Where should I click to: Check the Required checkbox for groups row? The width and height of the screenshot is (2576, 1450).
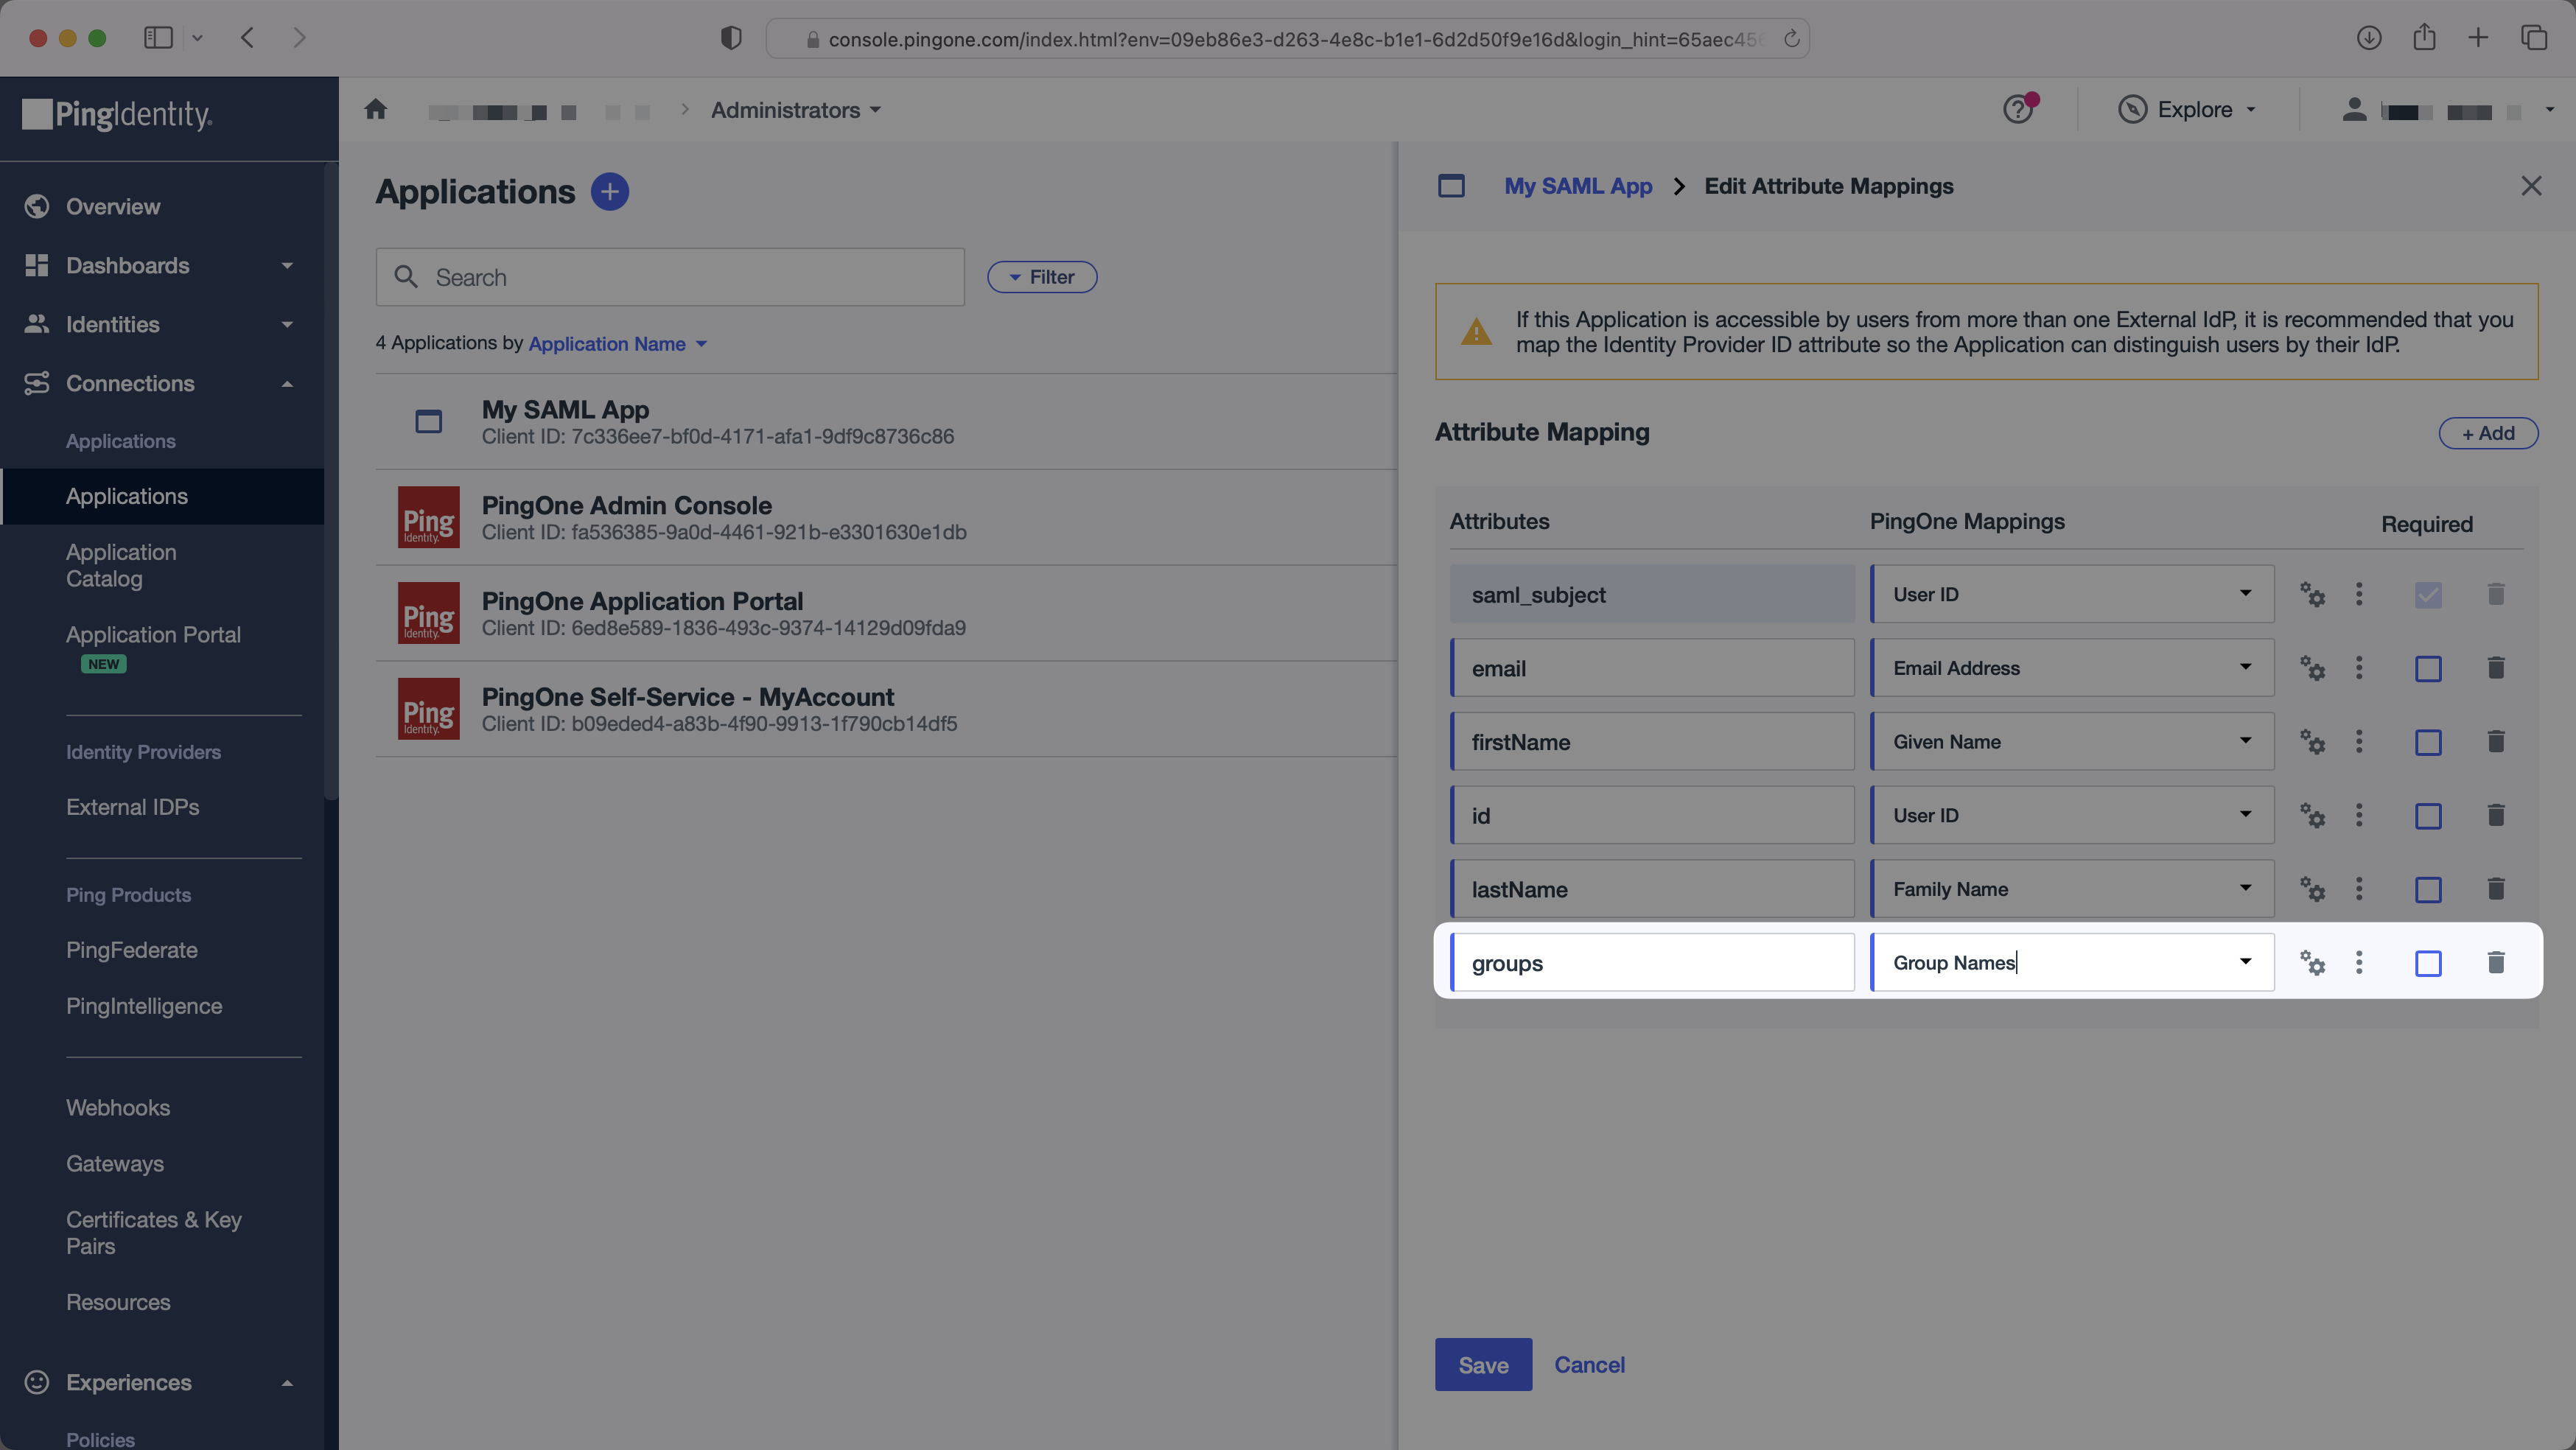(2428, 963)
